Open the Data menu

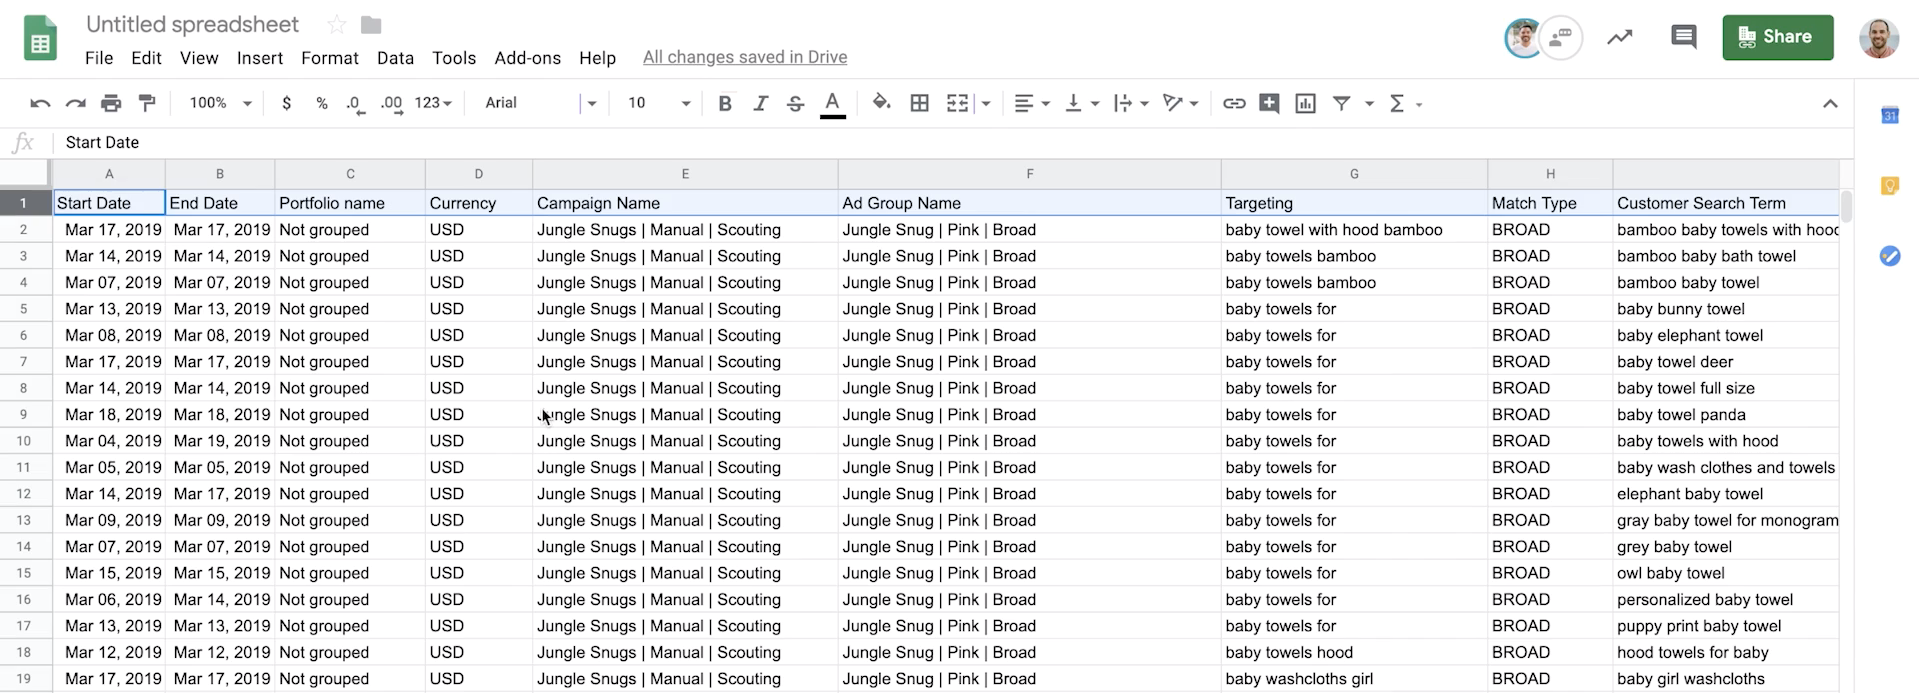395,58
